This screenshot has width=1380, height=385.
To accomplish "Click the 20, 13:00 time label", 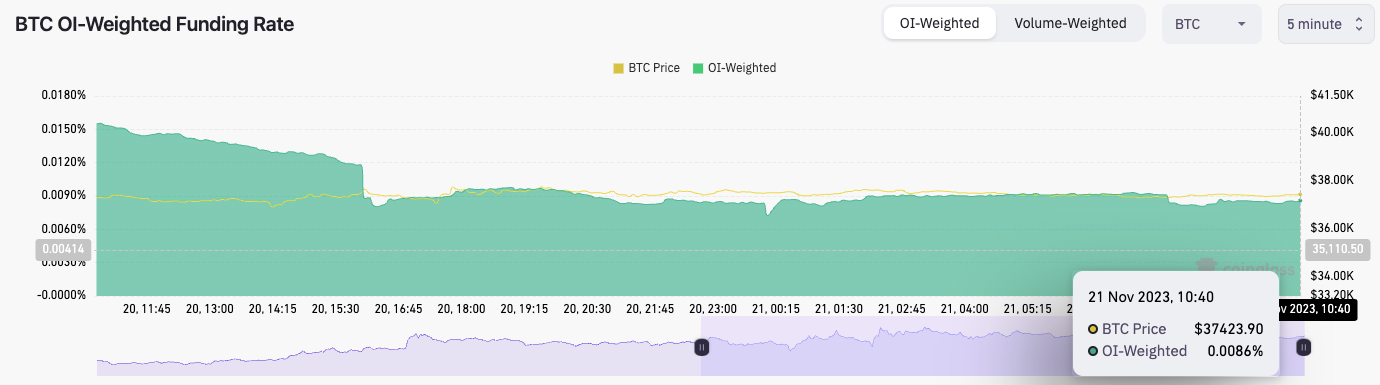I will click(x=211, y=310).
